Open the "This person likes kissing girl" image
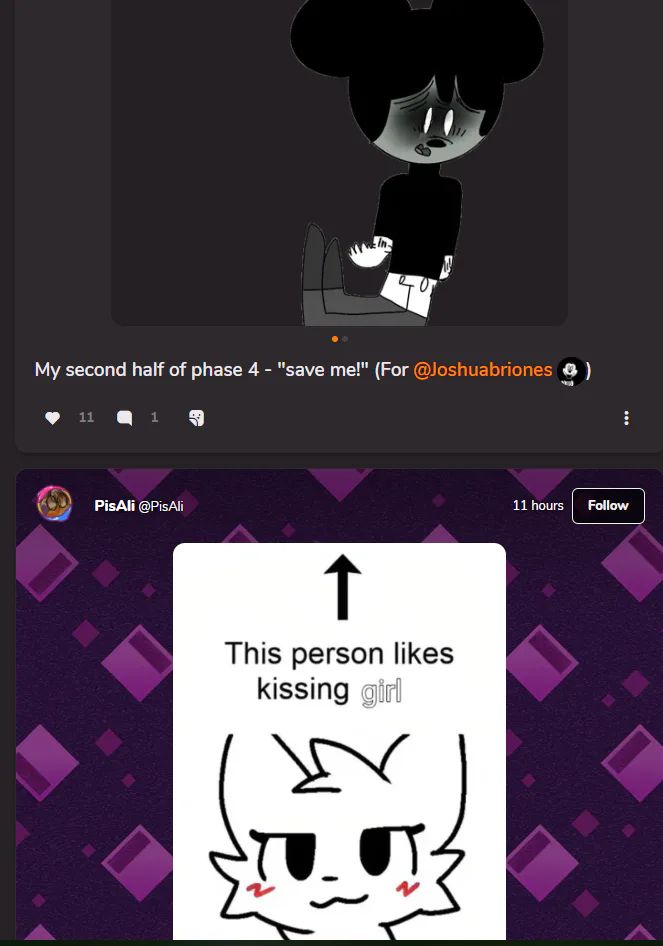Viewport: 663px width, 946px height. (339, 741)
